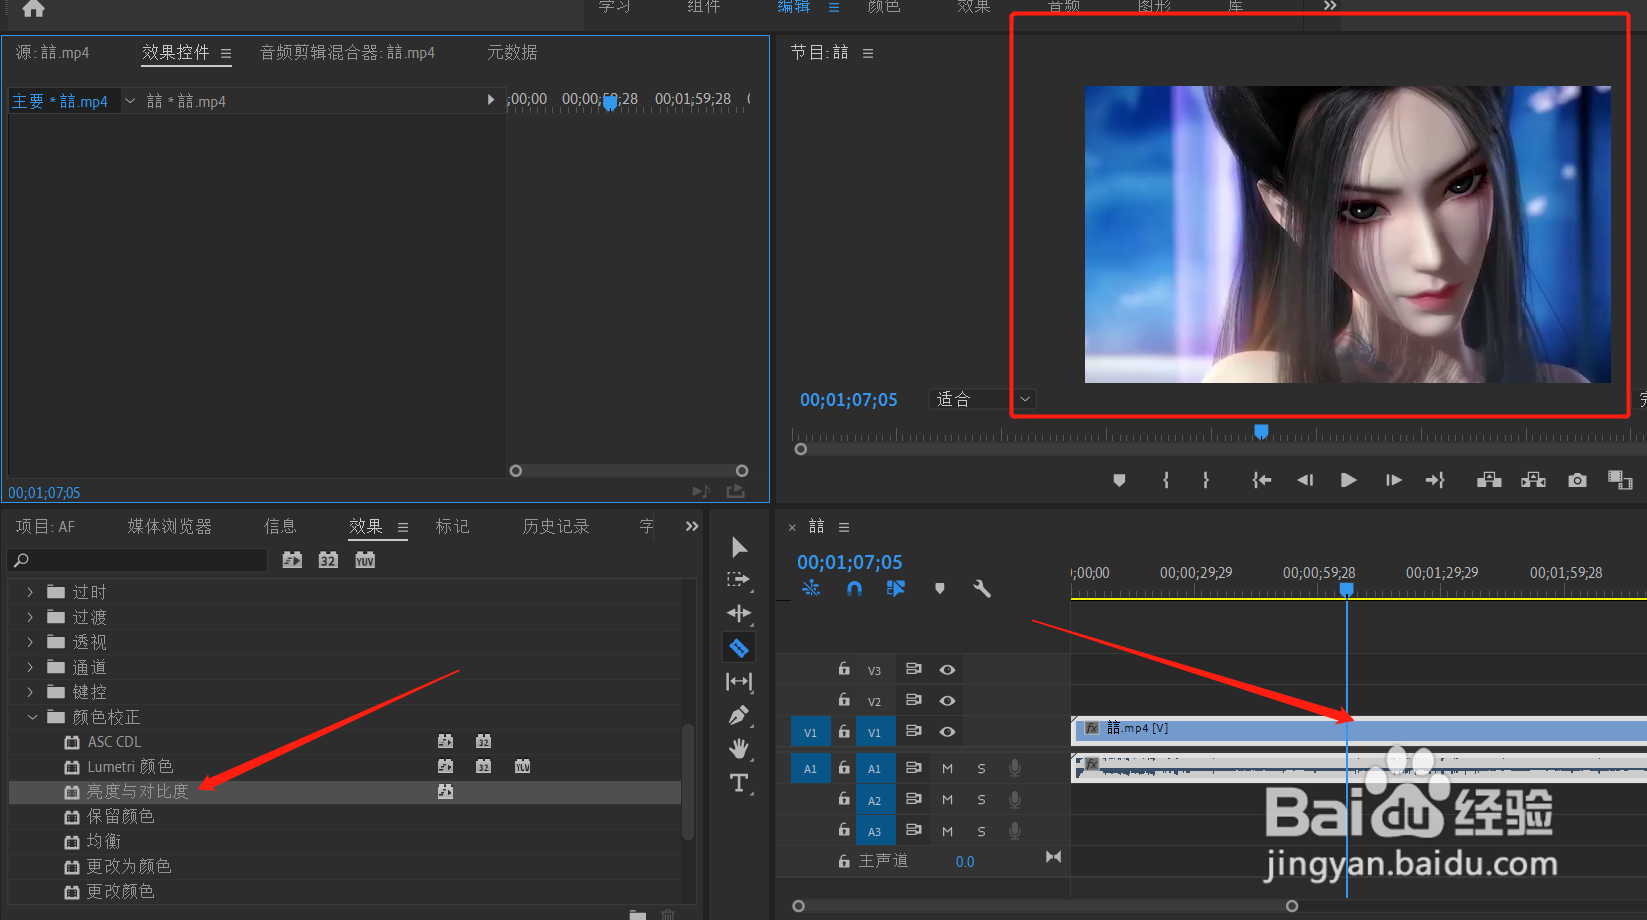Go to In point

click(x=1262, y=481)
